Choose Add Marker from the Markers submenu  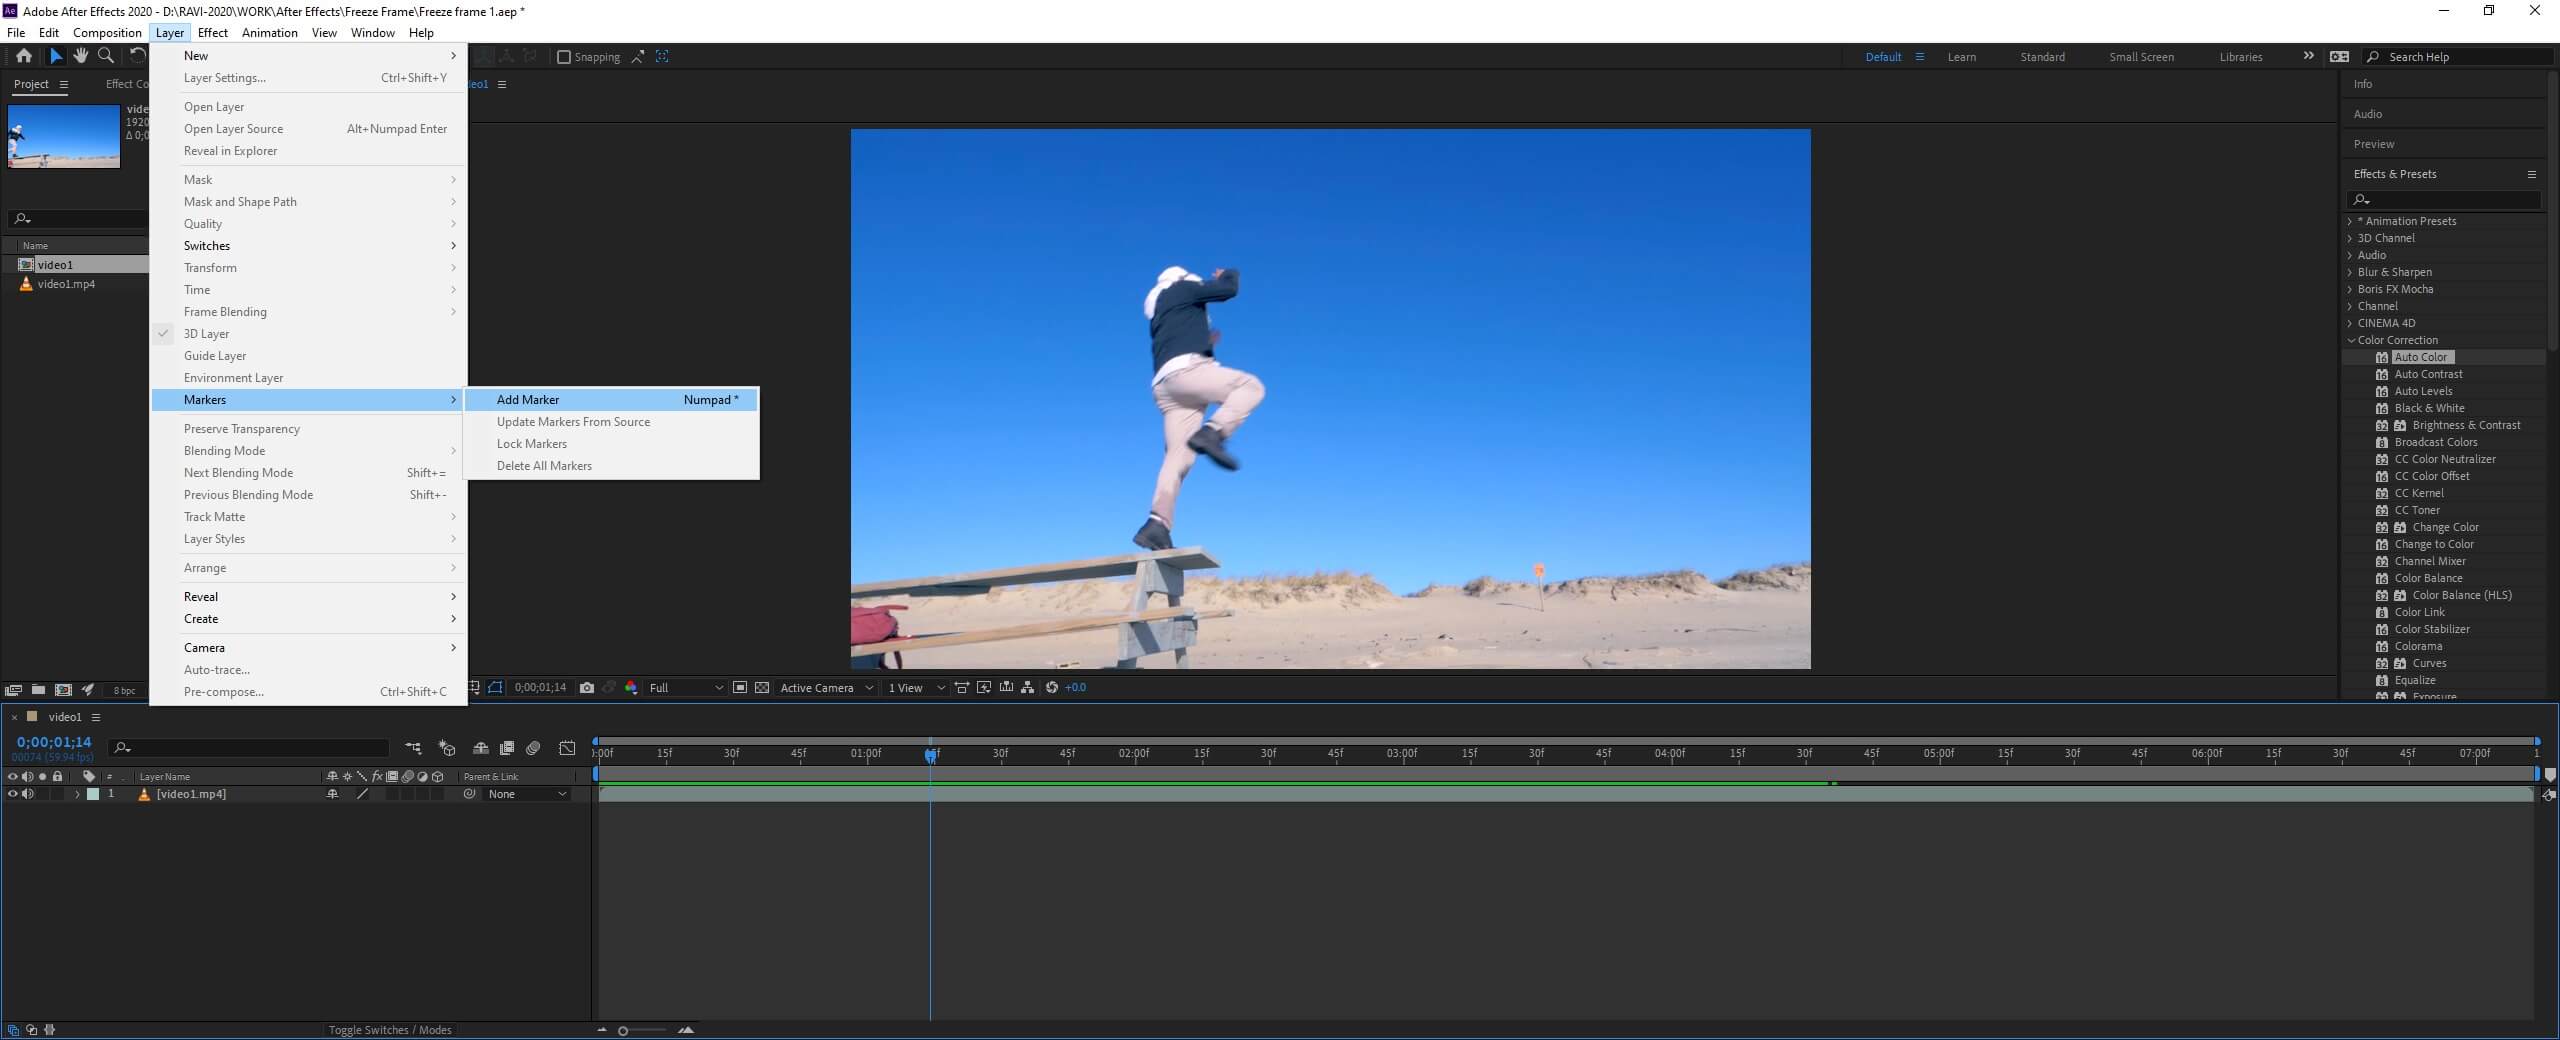(527, 399)
